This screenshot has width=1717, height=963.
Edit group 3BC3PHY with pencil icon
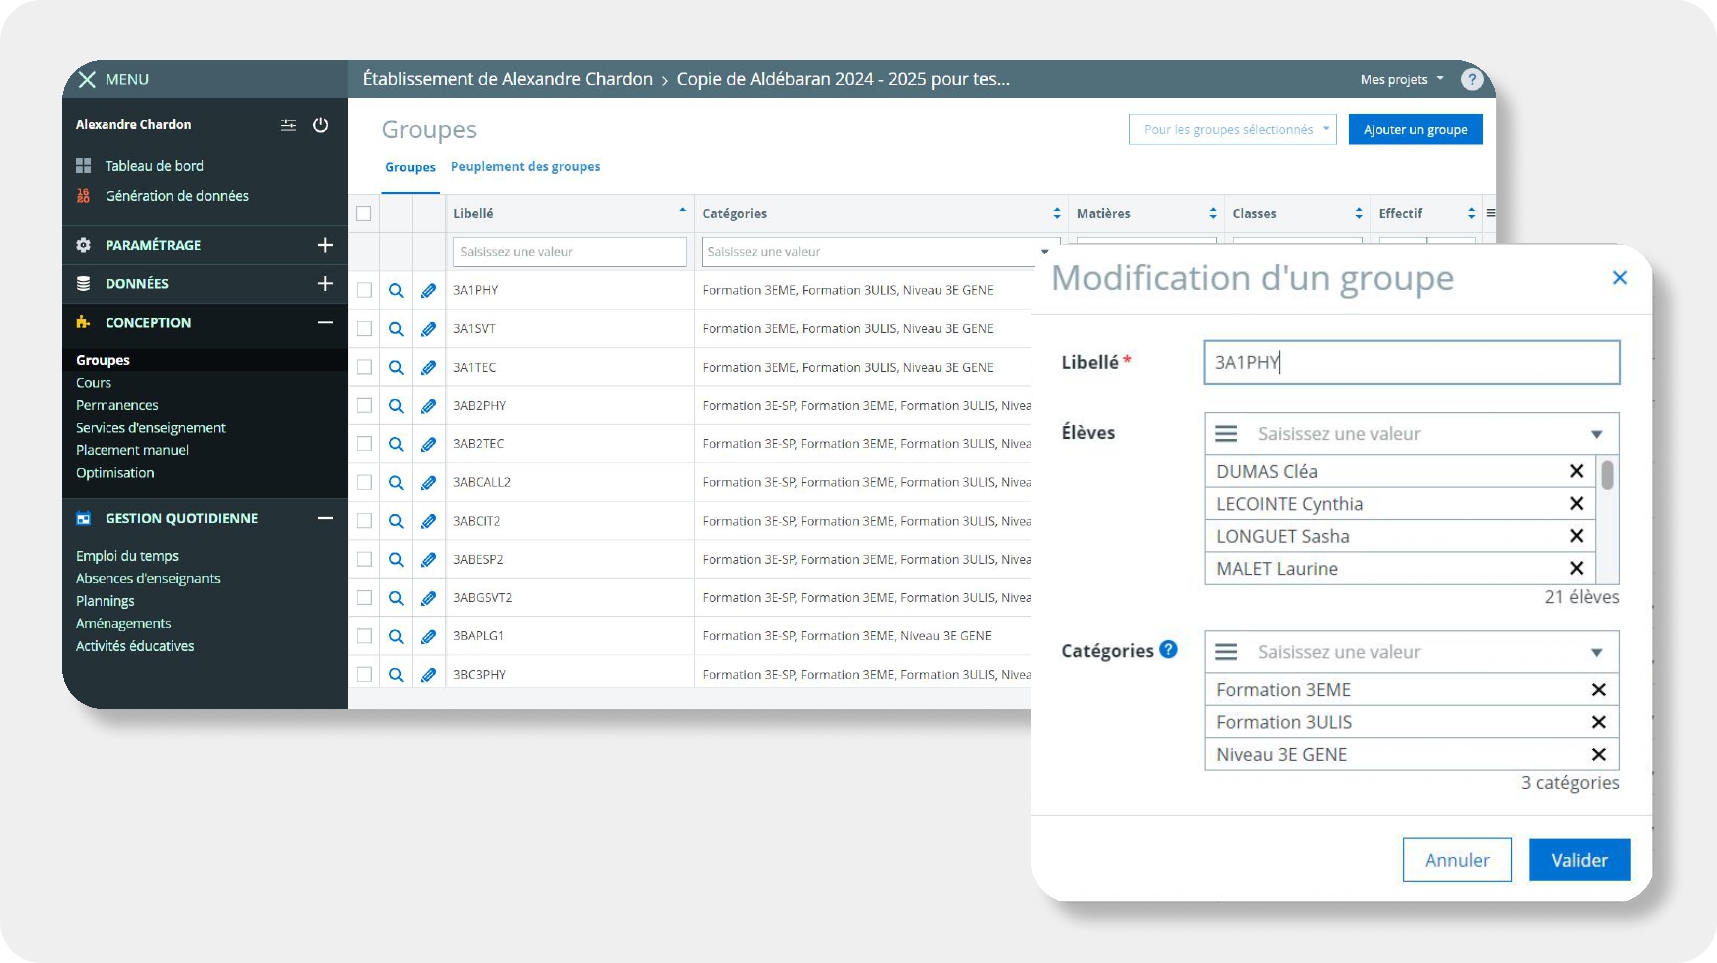428,674
